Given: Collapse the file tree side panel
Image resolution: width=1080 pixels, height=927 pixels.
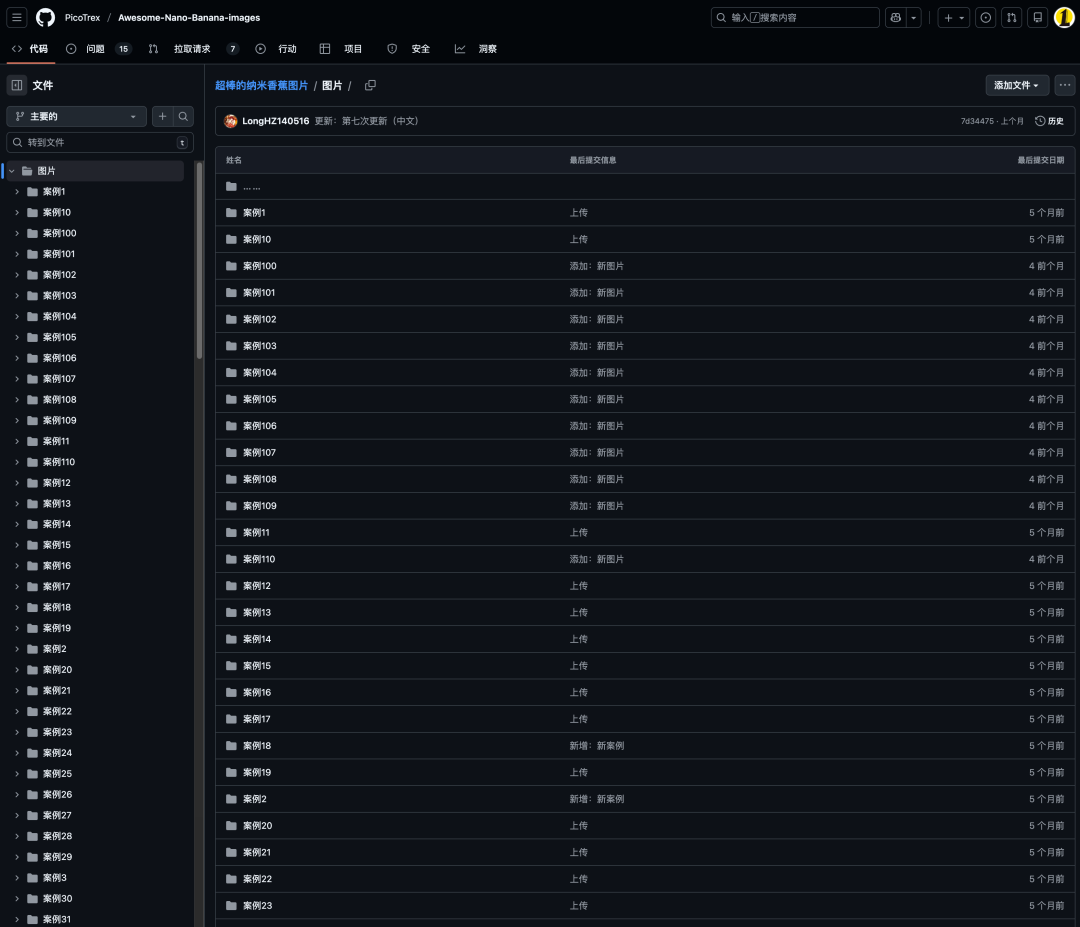Looking at the screenshot, I should coord(17,85).
